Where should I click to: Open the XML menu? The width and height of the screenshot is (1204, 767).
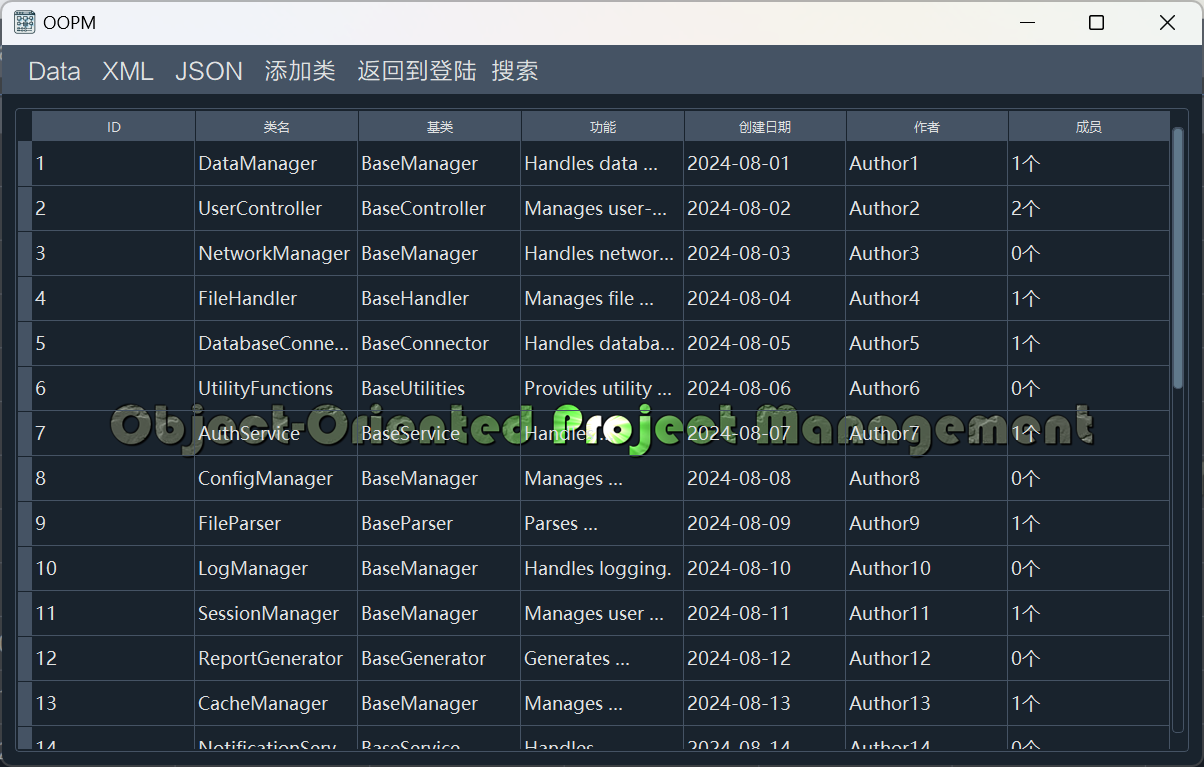pyautogui.click(x=128, y=71)
